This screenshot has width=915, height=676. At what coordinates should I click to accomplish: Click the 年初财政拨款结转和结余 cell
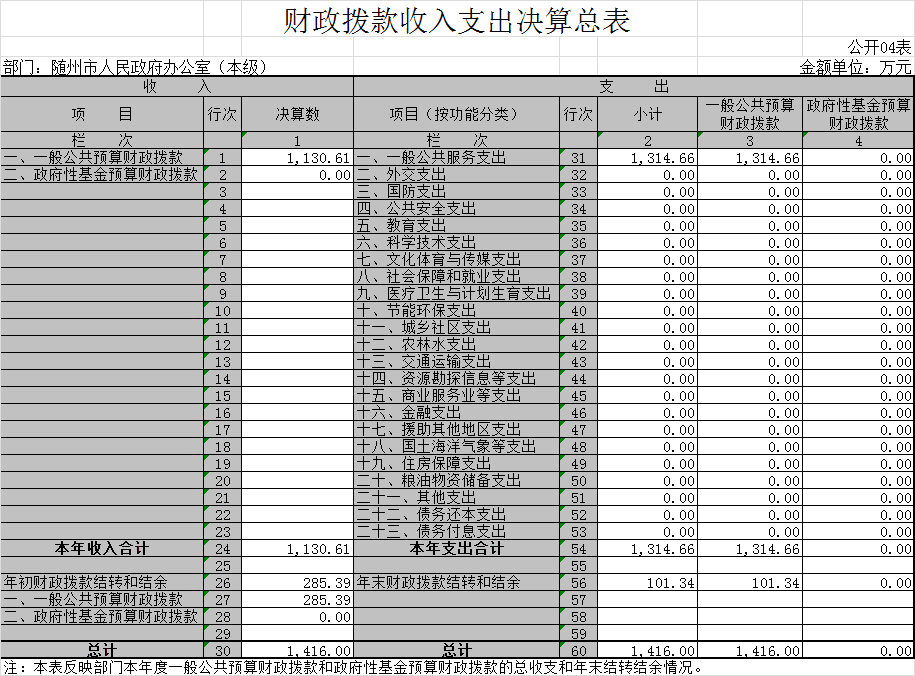tap(86, 582)
